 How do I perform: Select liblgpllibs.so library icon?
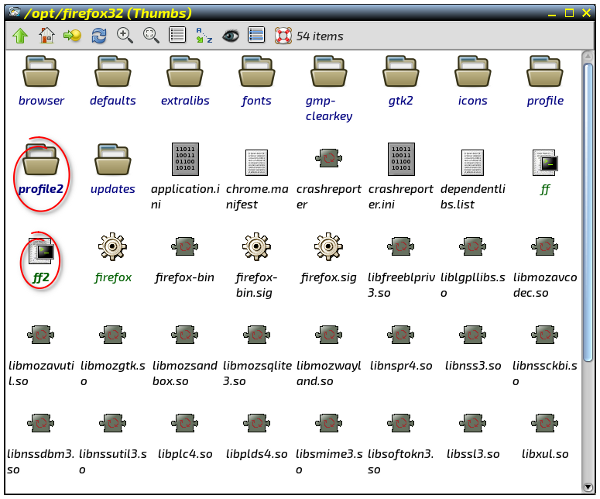click(x=473, y=246)
